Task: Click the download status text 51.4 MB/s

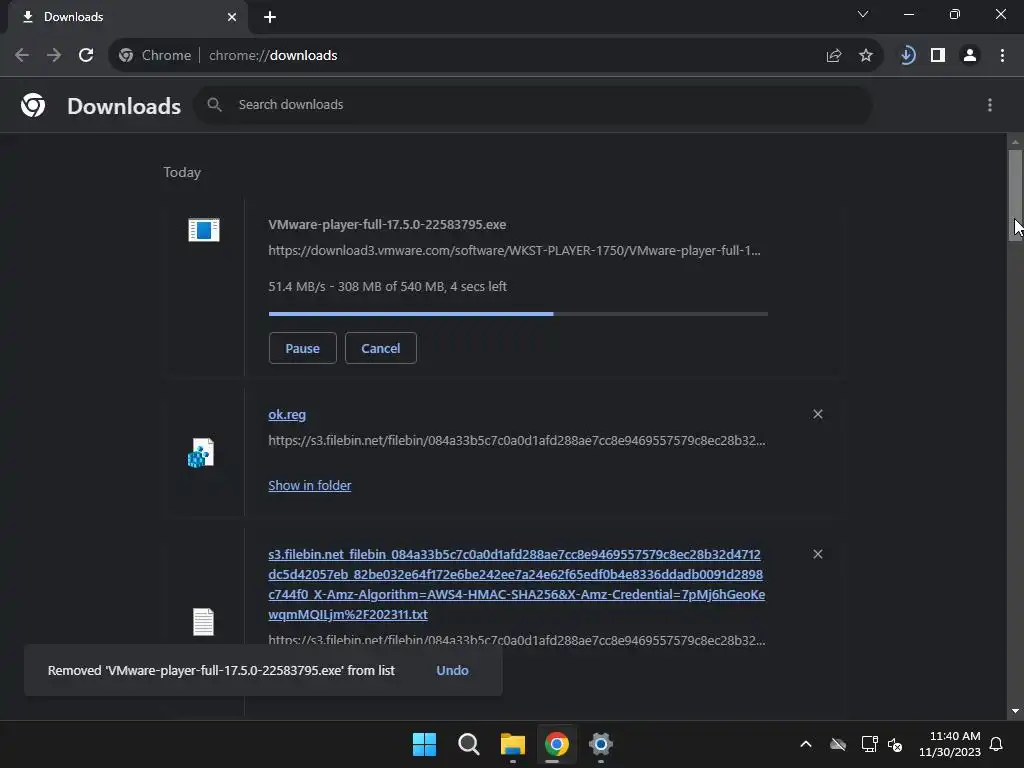Action: click(387, 286)
